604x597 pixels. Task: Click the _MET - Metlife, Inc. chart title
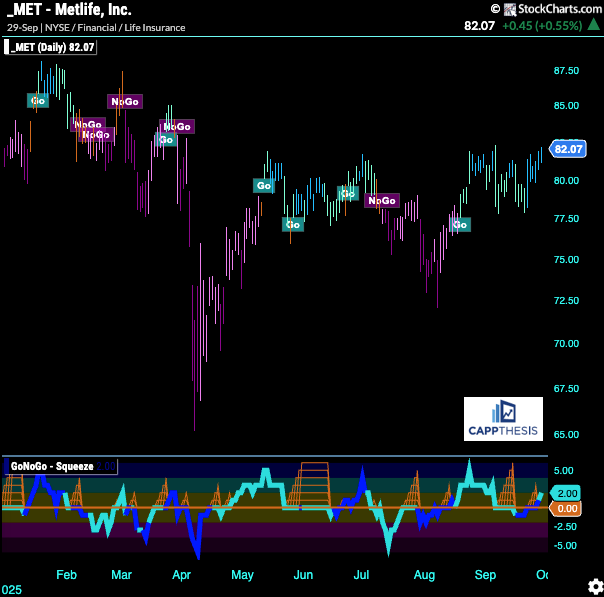(69, 10)
